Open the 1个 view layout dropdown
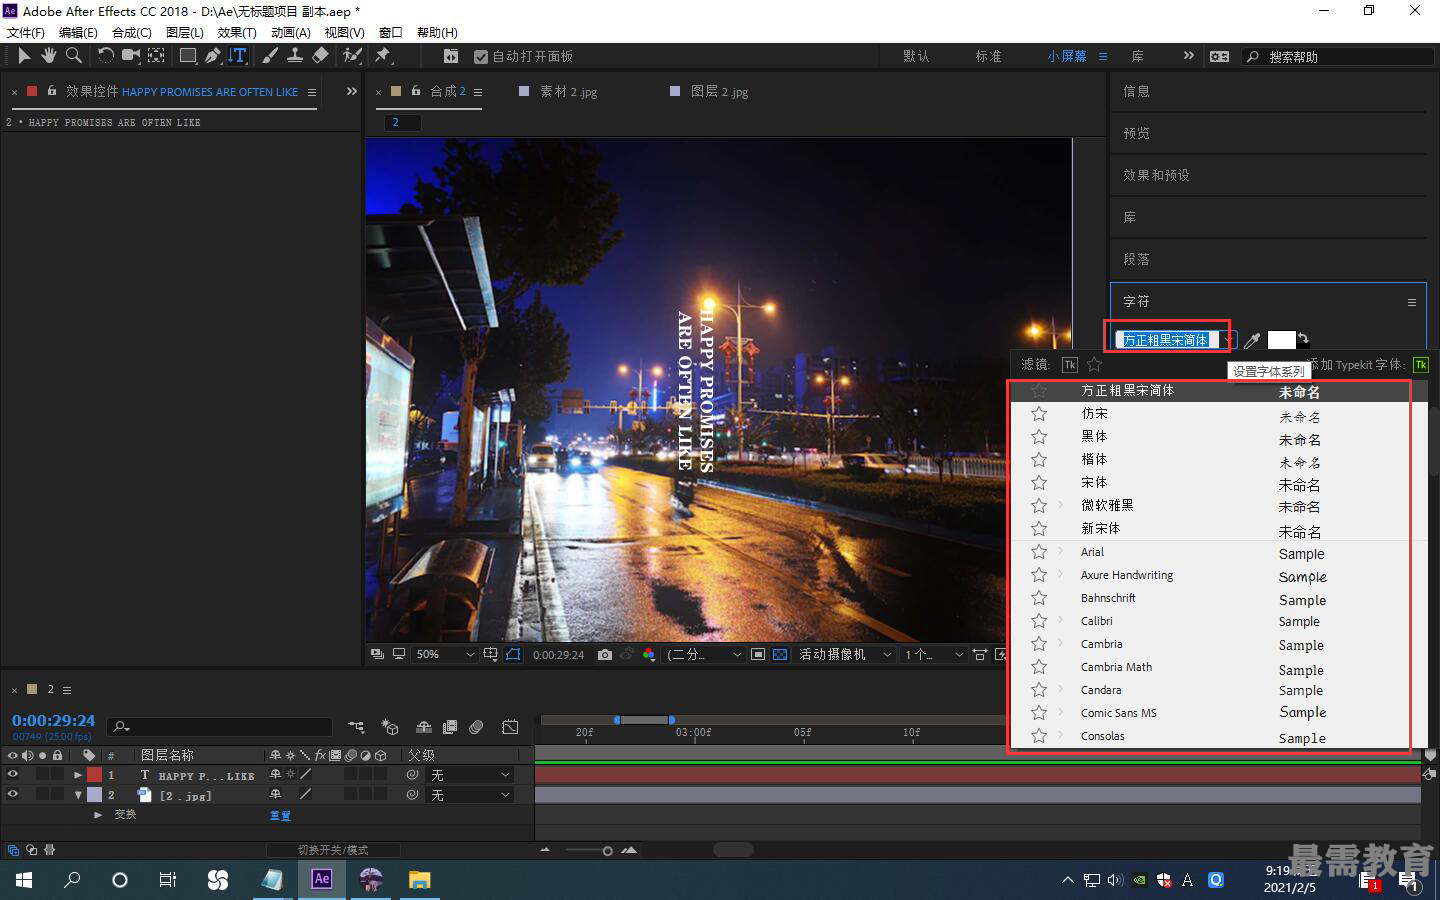The image size is (1440, 900). coord(934,655)
